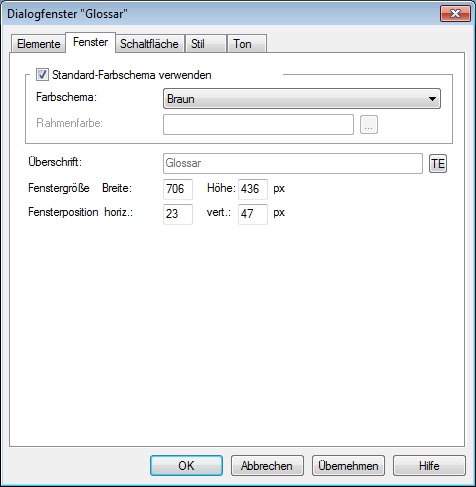
Task: Open the Stil tab
Action: click(x=206, y=44)
